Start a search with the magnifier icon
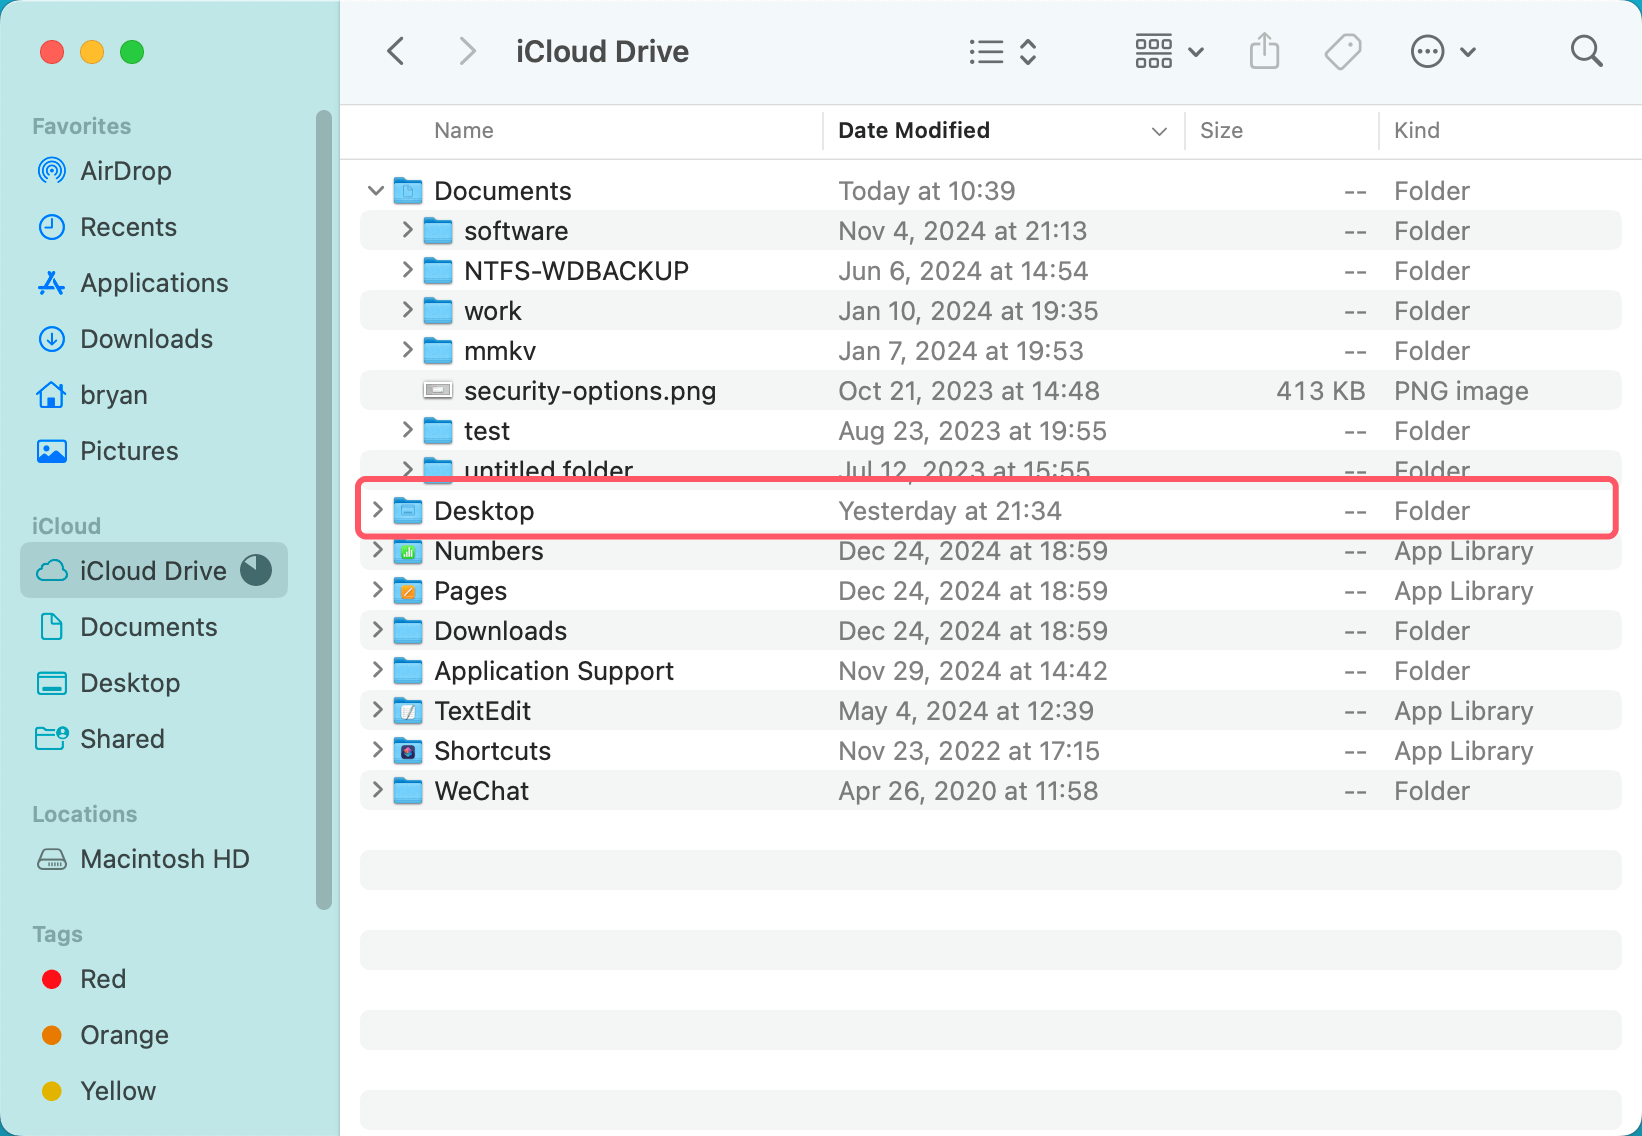Image resolution: width=1642 pixels, height=1136 pixels. 1586,51
